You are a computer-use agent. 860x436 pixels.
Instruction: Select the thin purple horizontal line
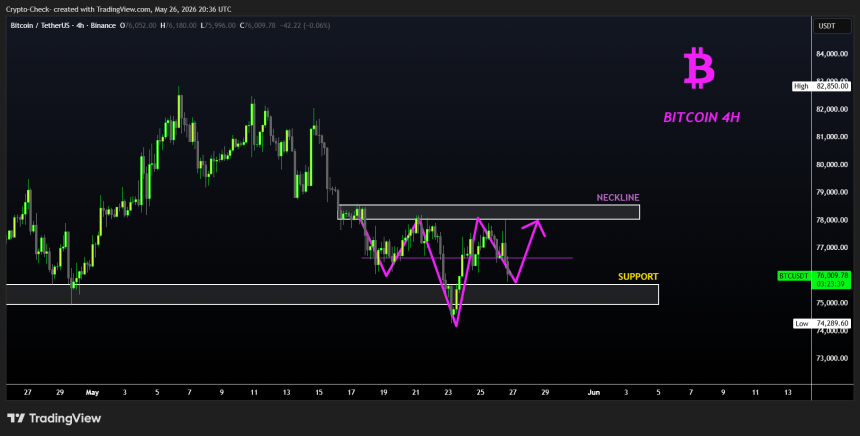467,258
